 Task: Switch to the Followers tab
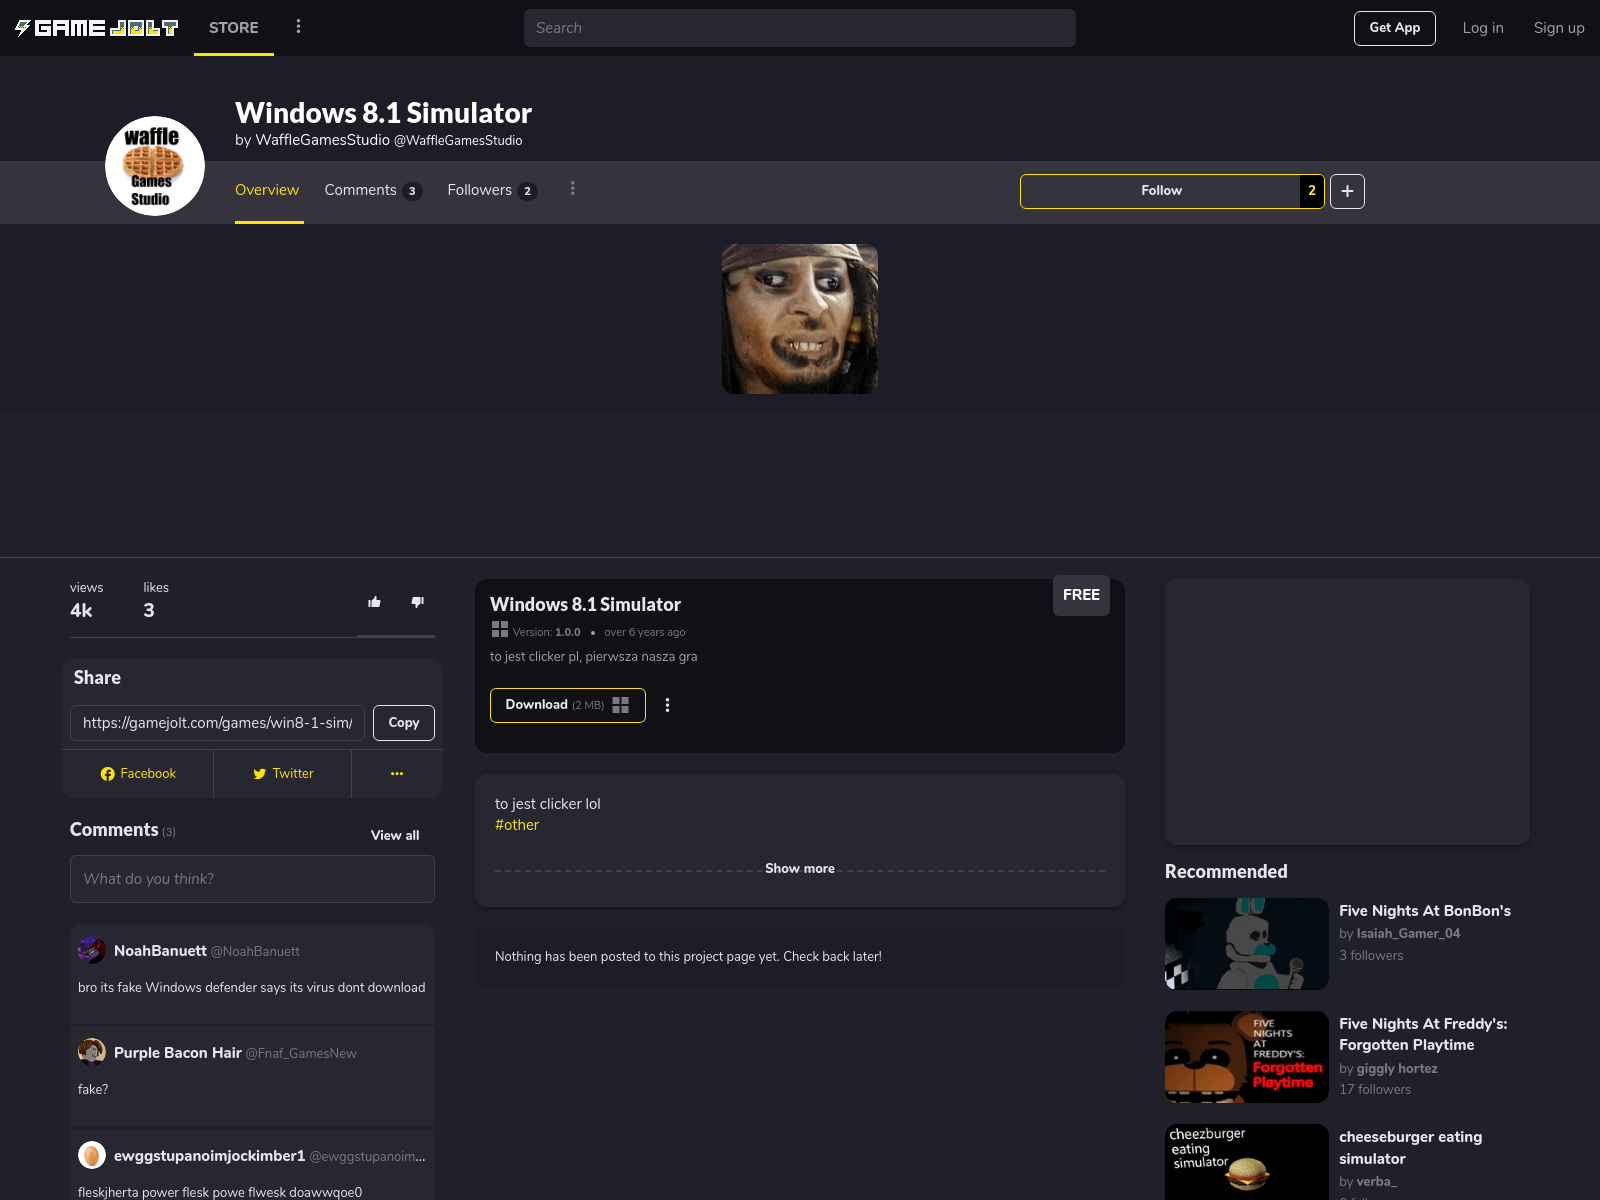pyautogui.click(x=492, y=190)
